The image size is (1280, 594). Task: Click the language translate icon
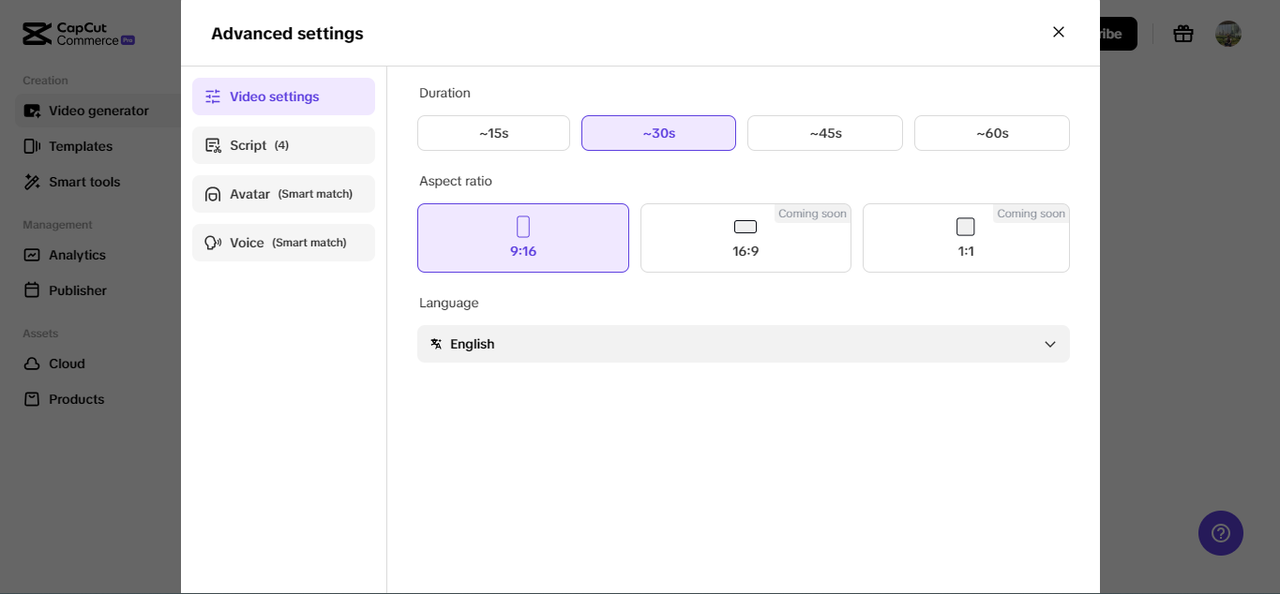coord(436,344)
